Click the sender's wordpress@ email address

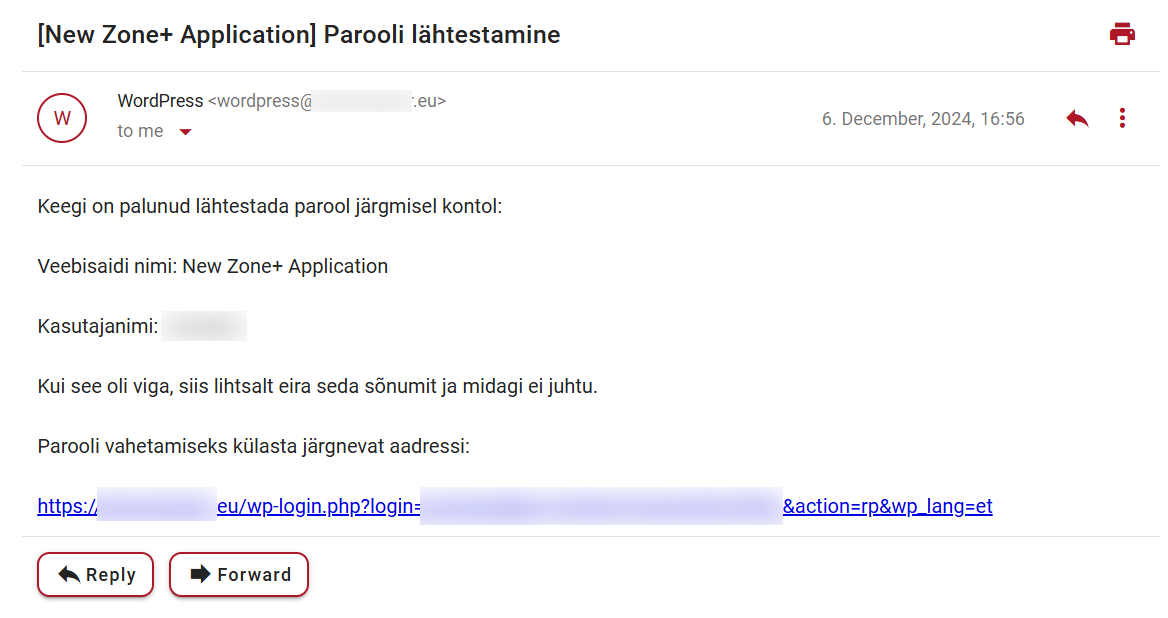327,101
